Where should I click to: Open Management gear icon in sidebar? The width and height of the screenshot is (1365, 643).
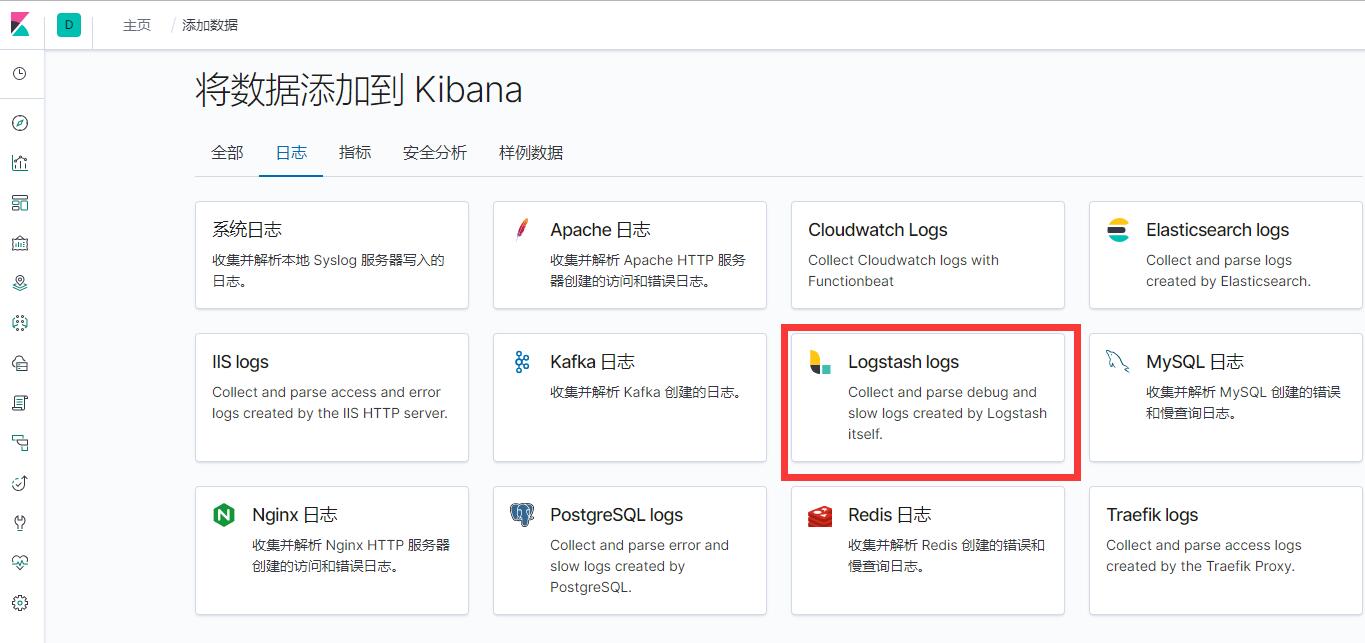point(20,603)
